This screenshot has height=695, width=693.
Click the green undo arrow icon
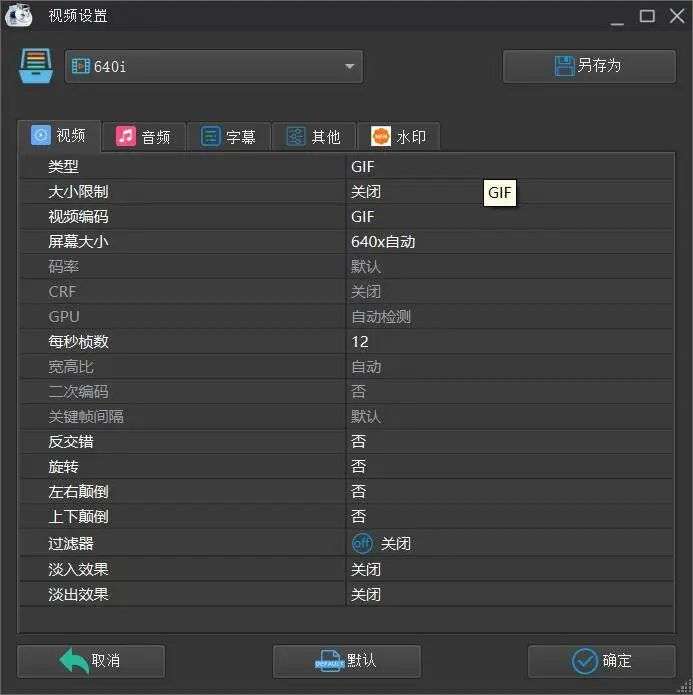point(74,661)
